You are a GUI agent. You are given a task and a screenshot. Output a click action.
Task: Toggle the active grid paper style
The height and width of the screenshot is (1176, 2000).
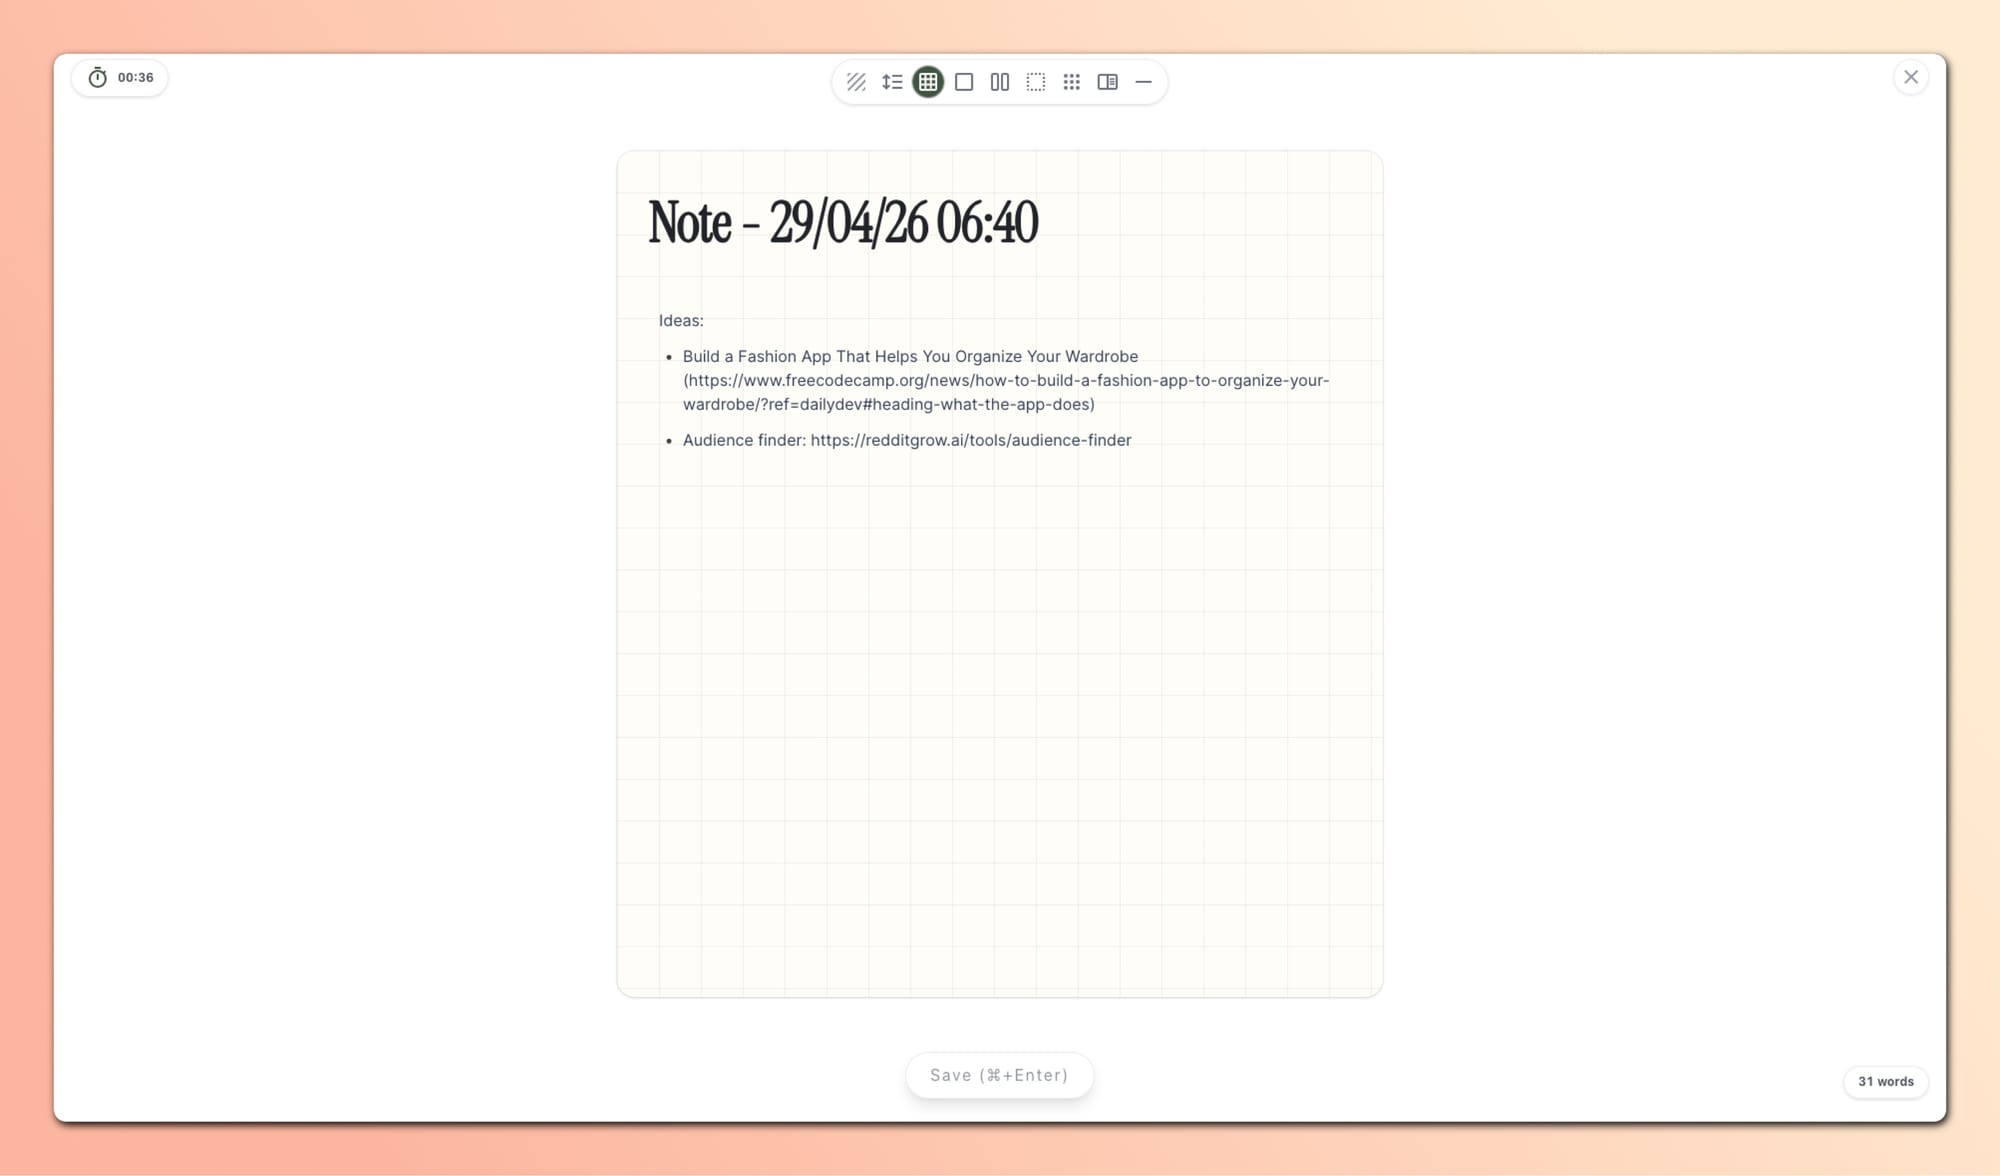click(x=928, y=82)
